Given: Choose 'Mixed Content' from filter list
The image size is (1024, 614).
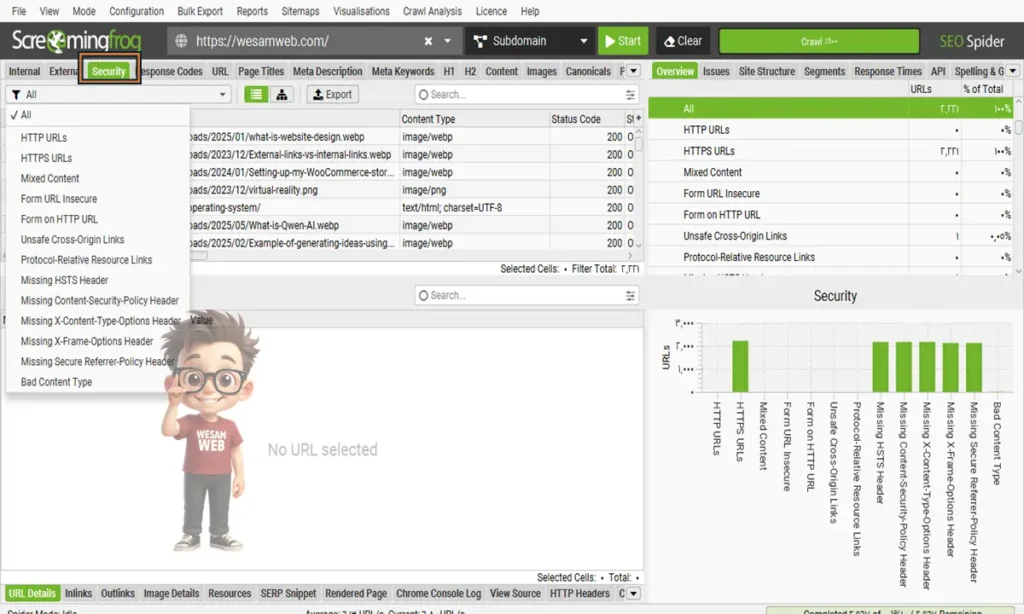Looking at the screenshot, I should [x=50, y=178].
